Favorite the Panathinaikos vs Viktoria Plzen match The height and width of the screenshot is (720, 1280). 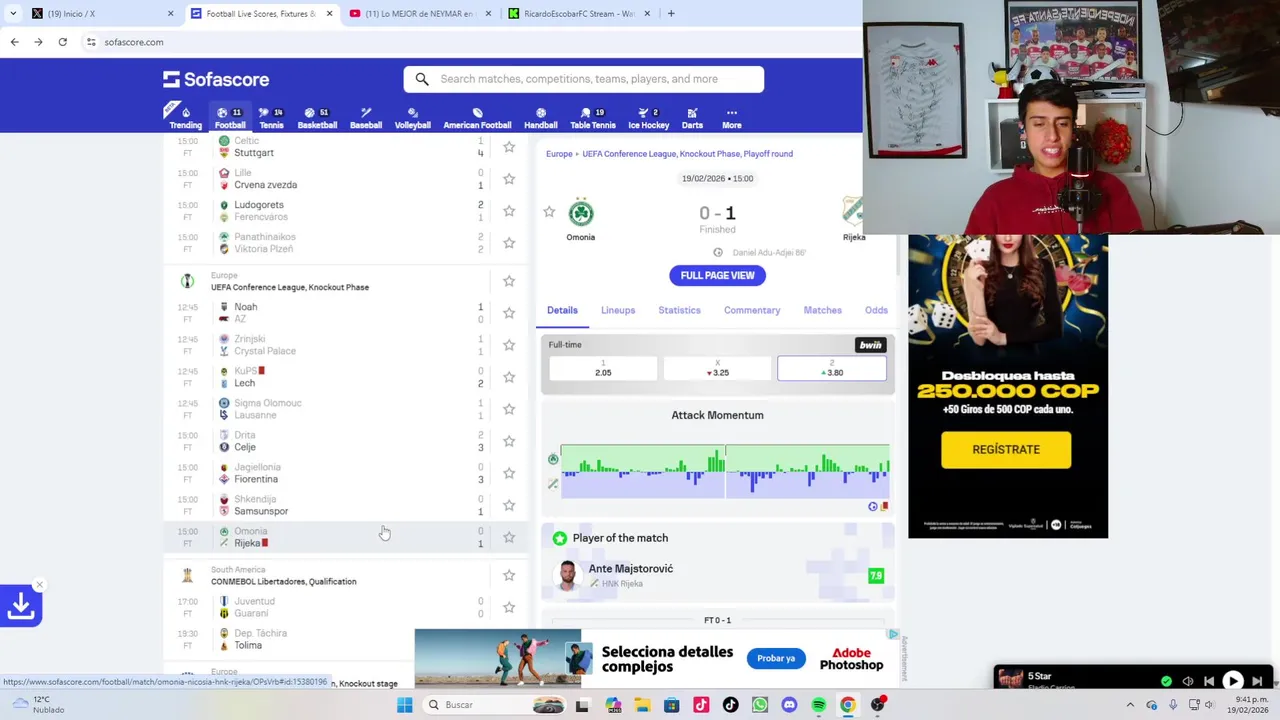coord(509,243)
